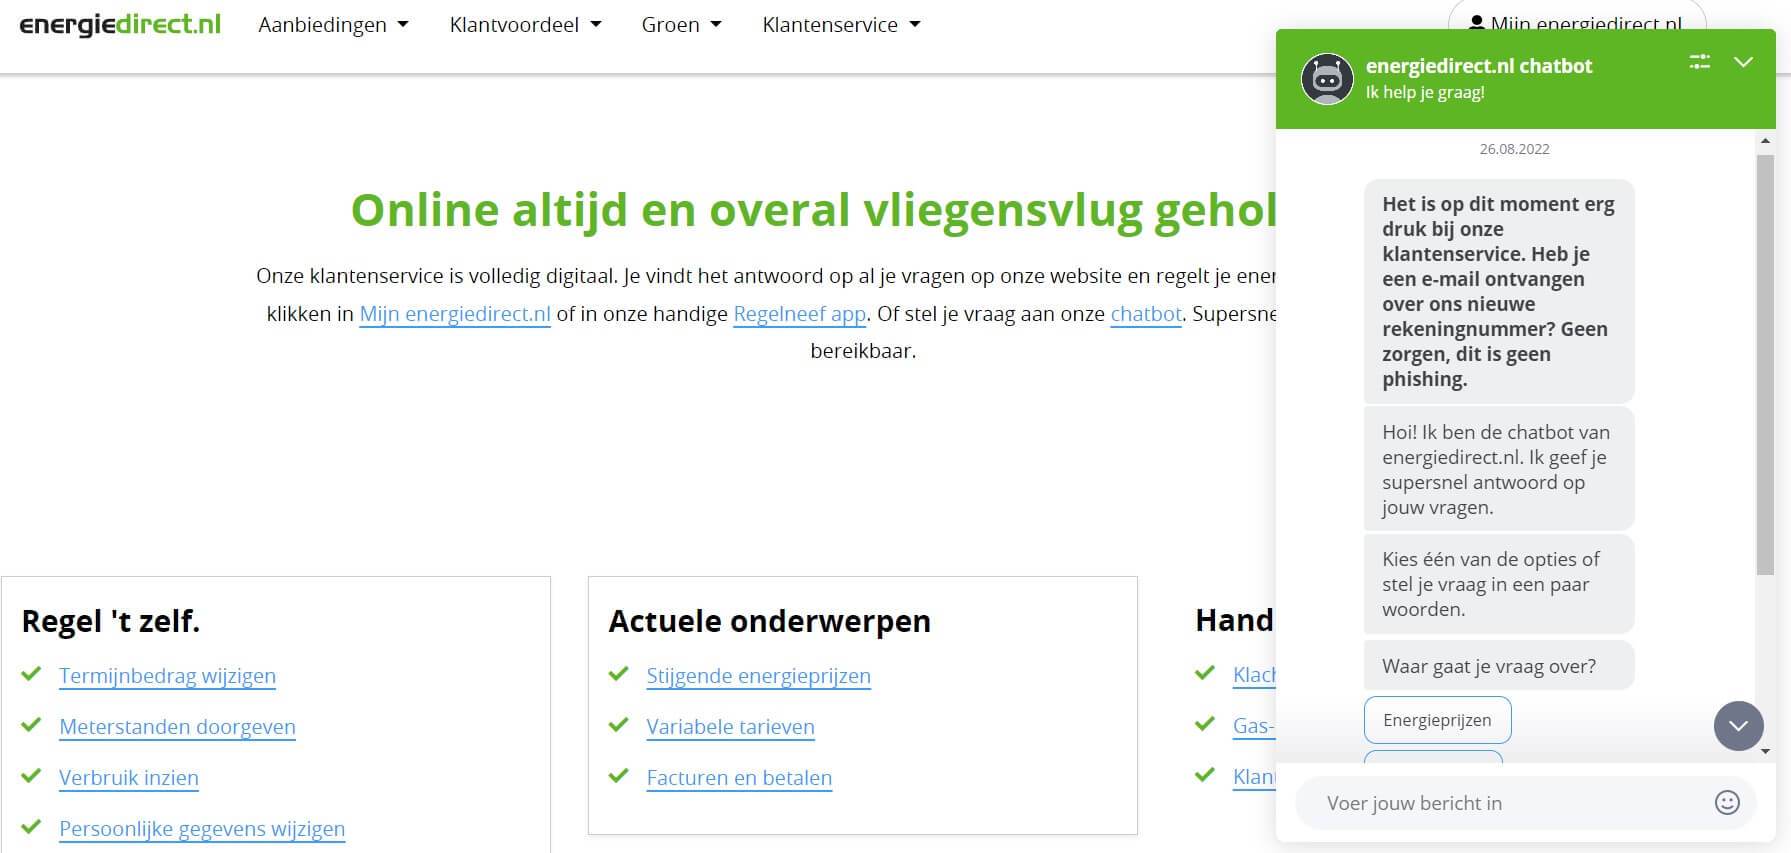
Task: Choose the Energieprijzen chat option
Action: [1437, 720]
